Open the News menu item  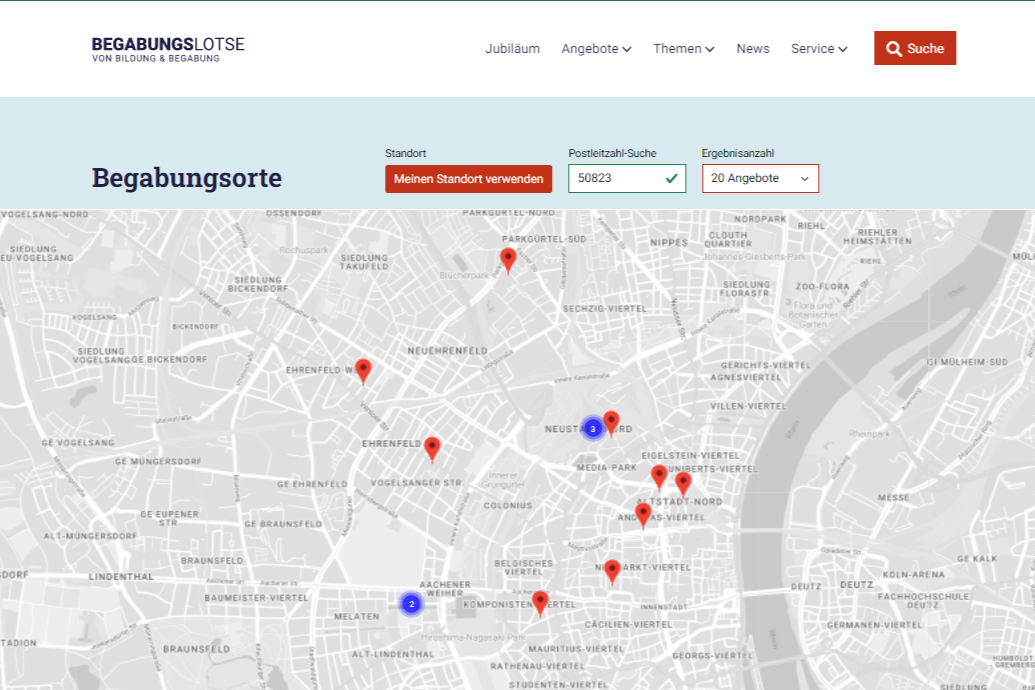point(753,48)
